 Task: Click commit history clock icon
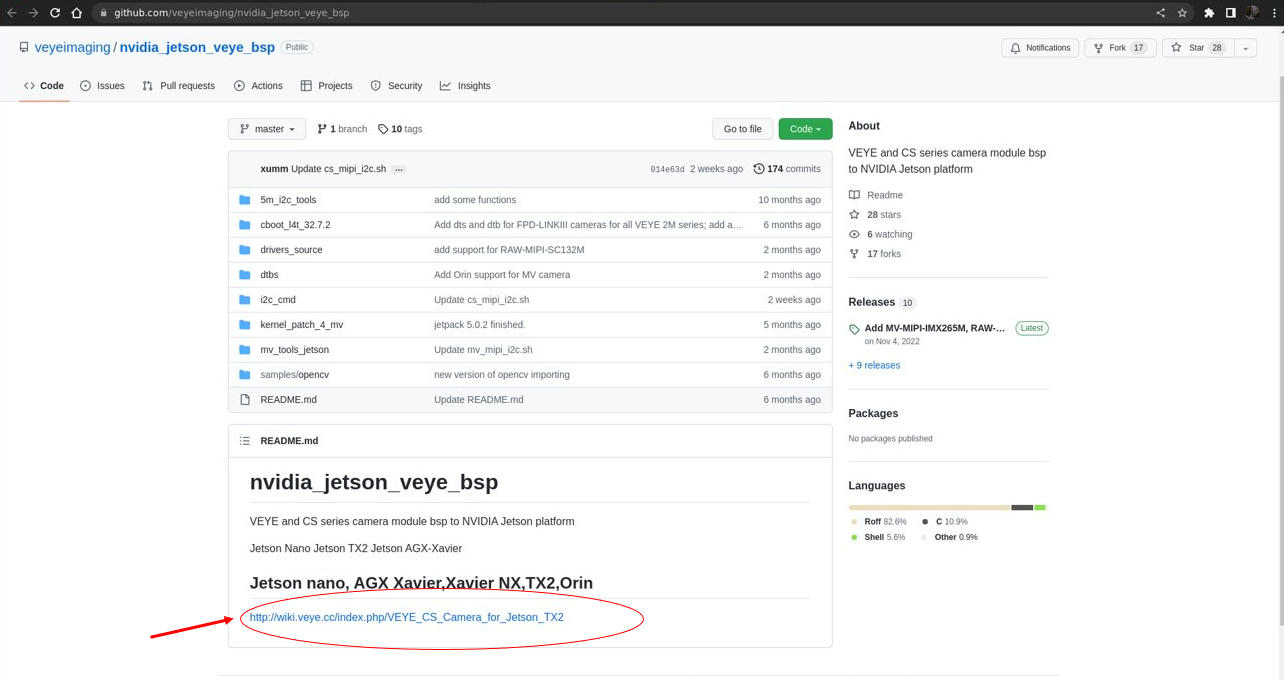759,169
